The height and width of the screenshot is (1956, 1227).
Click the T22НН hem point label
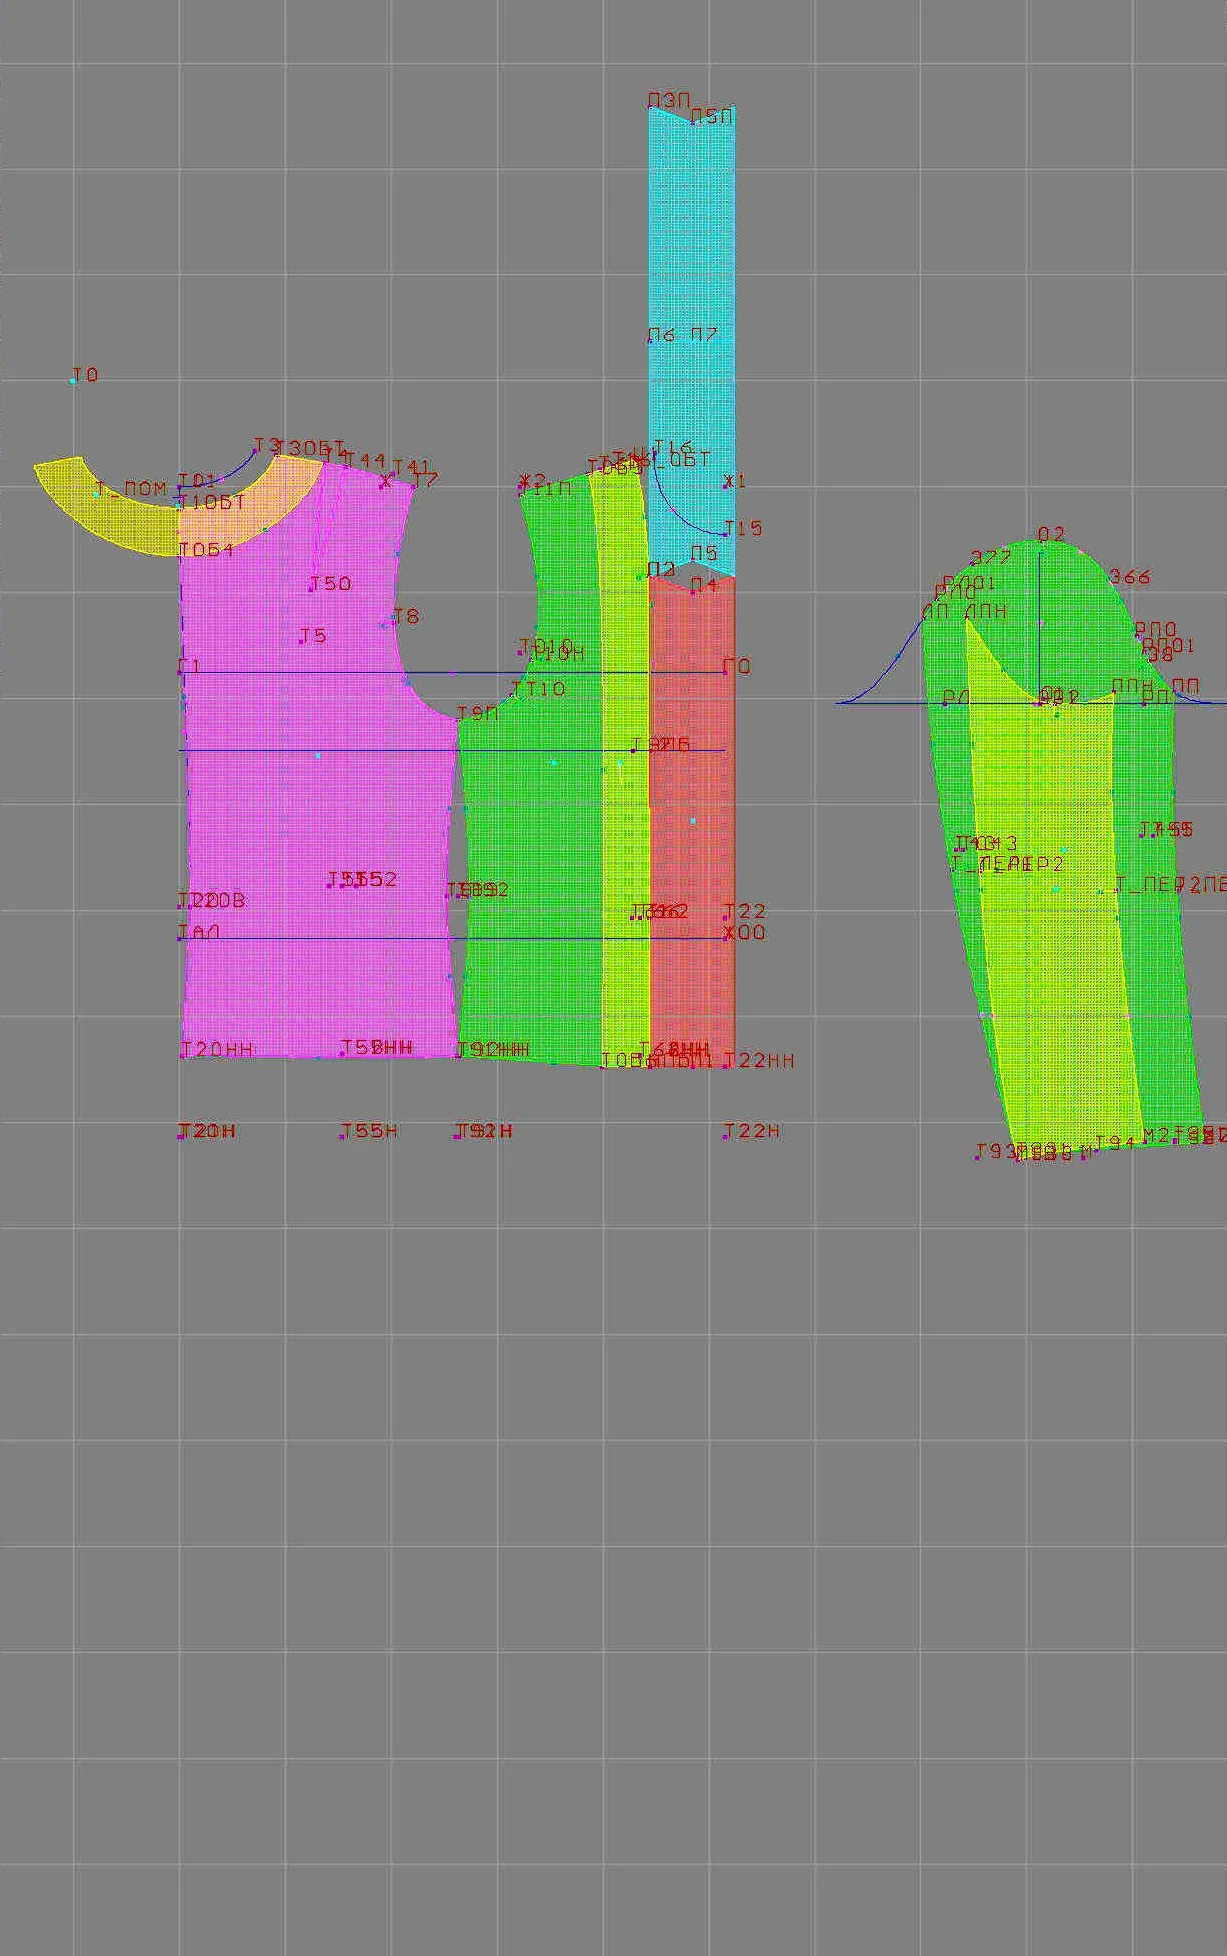pyautogui.click(x=759, y=1060)
